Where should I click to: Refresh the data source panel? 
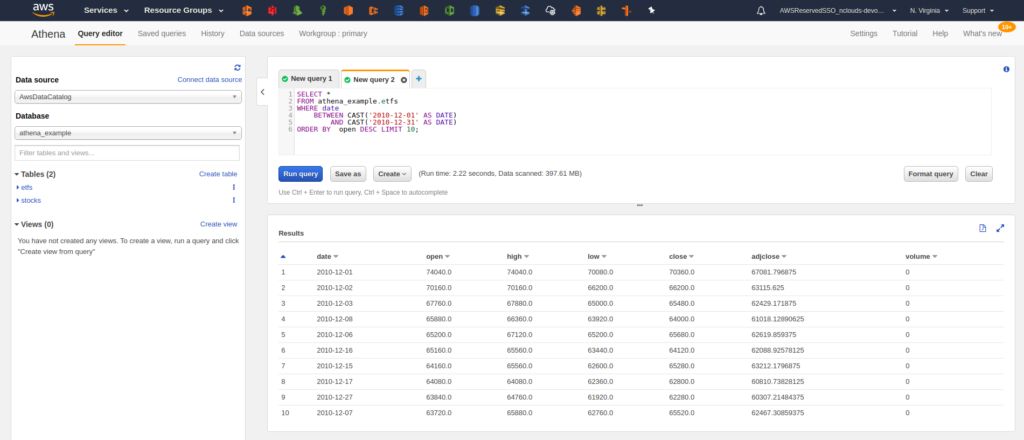coord(237,67)
